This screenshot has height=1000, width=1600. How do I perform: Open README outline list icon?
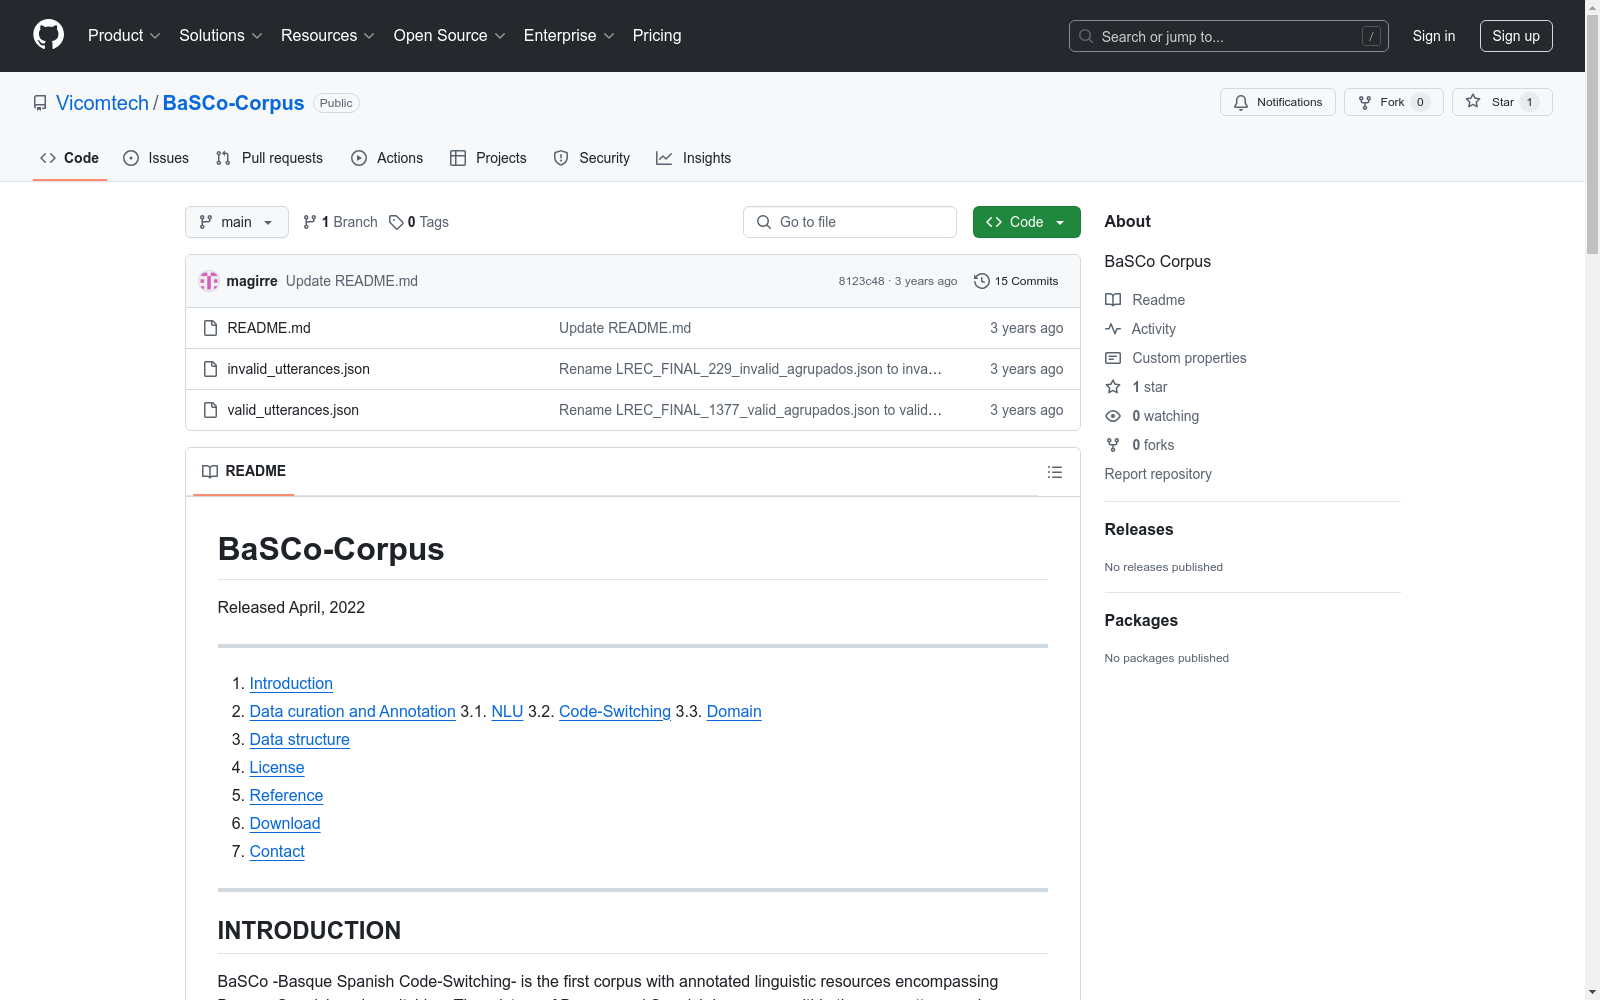[x=1055, y=472]
